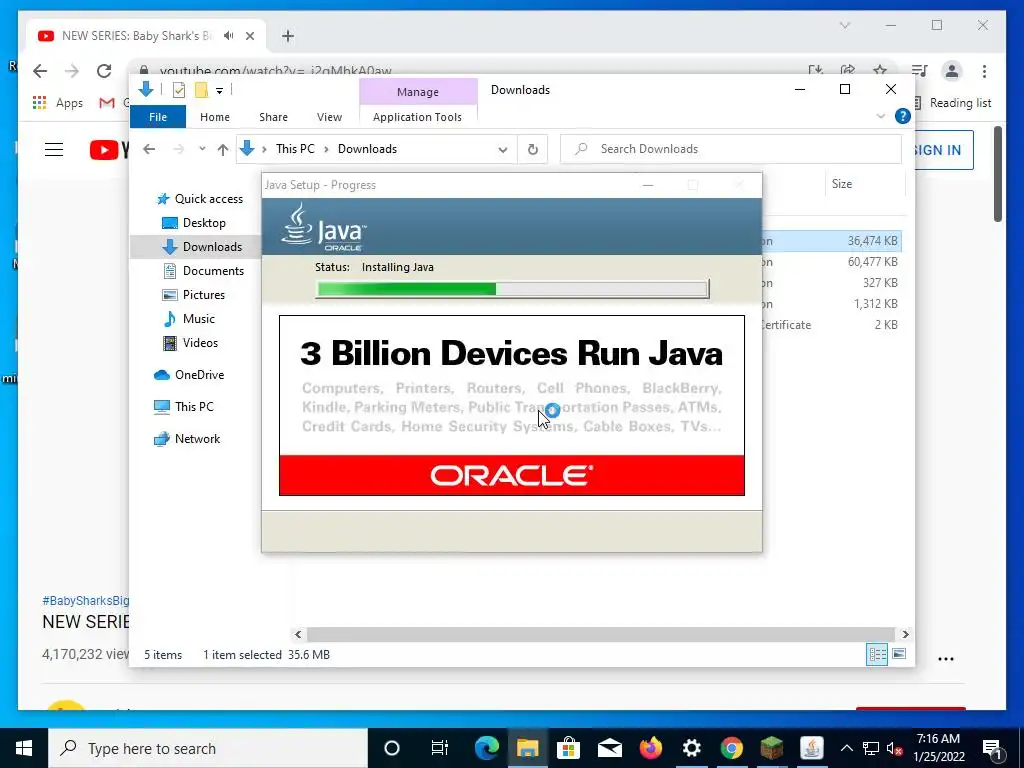Click the Chrome reload button
The width and height of the screenshot is (1024, 768).
(x=104, y=71)
